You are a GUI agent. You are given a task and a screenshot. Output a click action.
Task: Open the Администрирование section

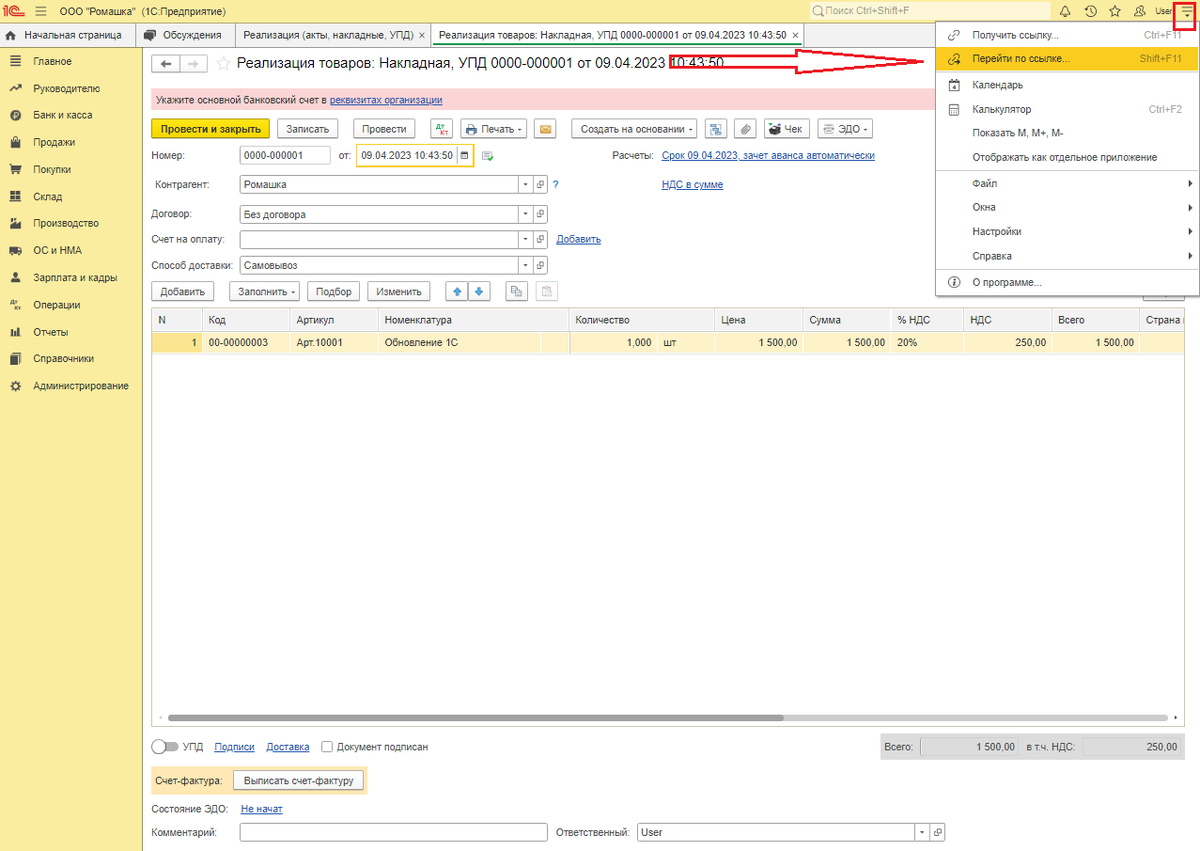[x=80, y=386]
